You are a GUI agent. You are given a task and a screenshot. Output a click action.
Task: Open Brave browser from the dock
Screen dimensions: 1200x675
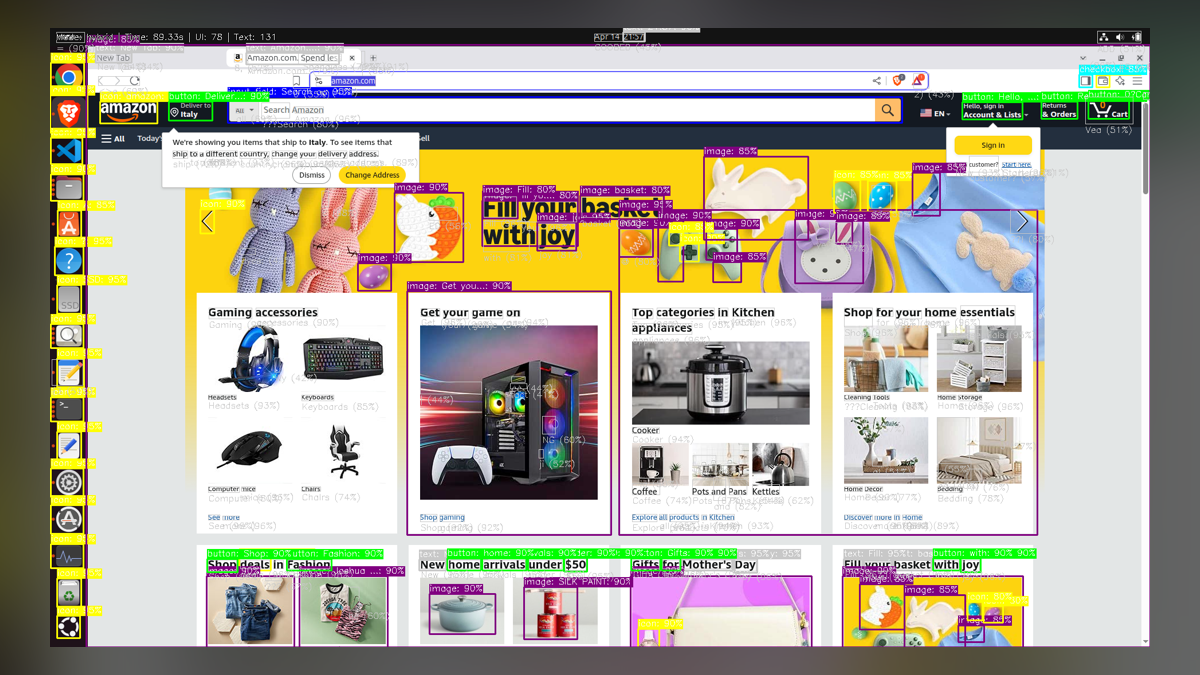click(x=68, y=114)
